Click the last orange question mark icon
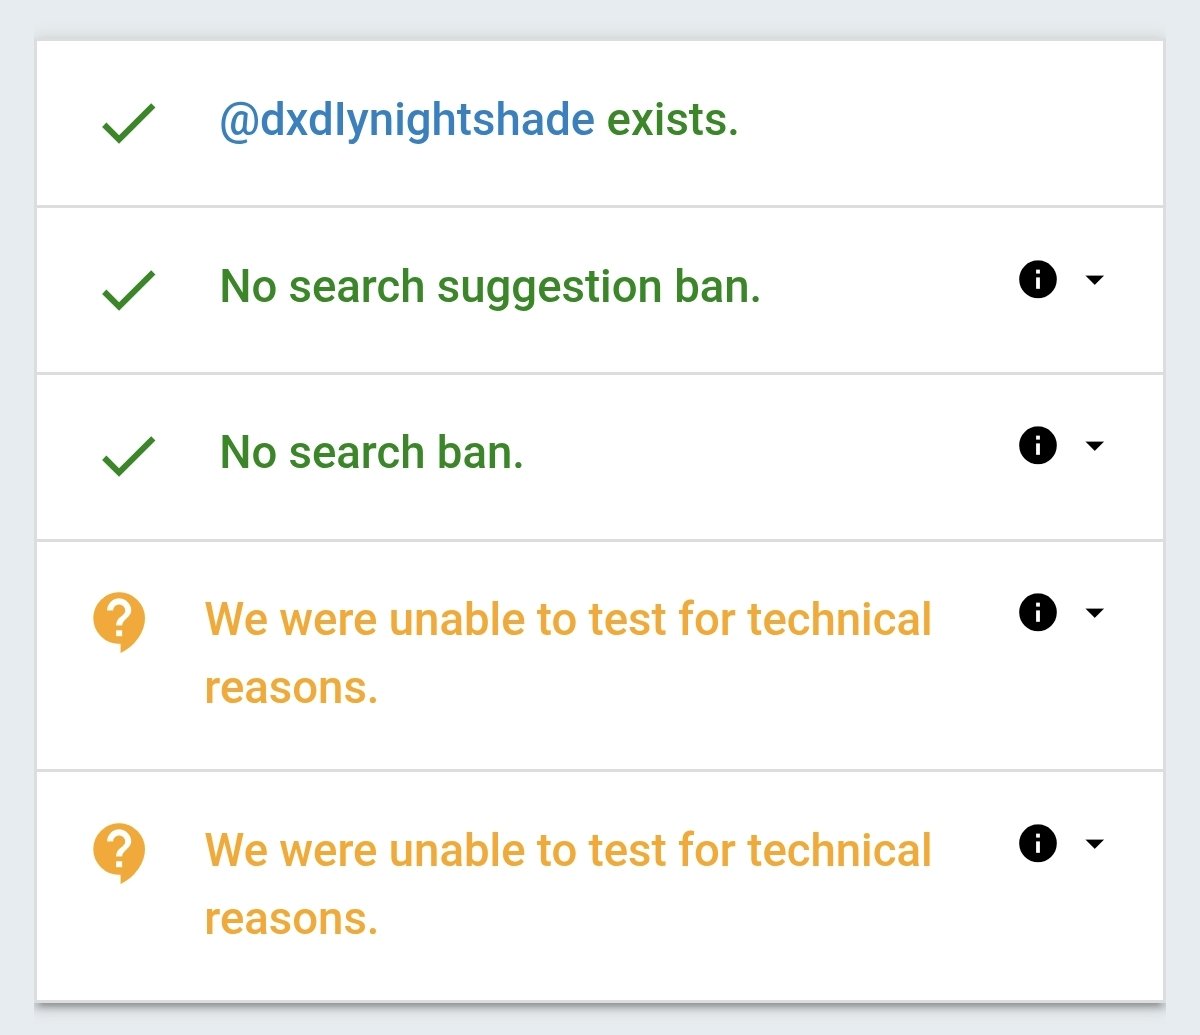The image size is (1200, 1035). [119, 852]
